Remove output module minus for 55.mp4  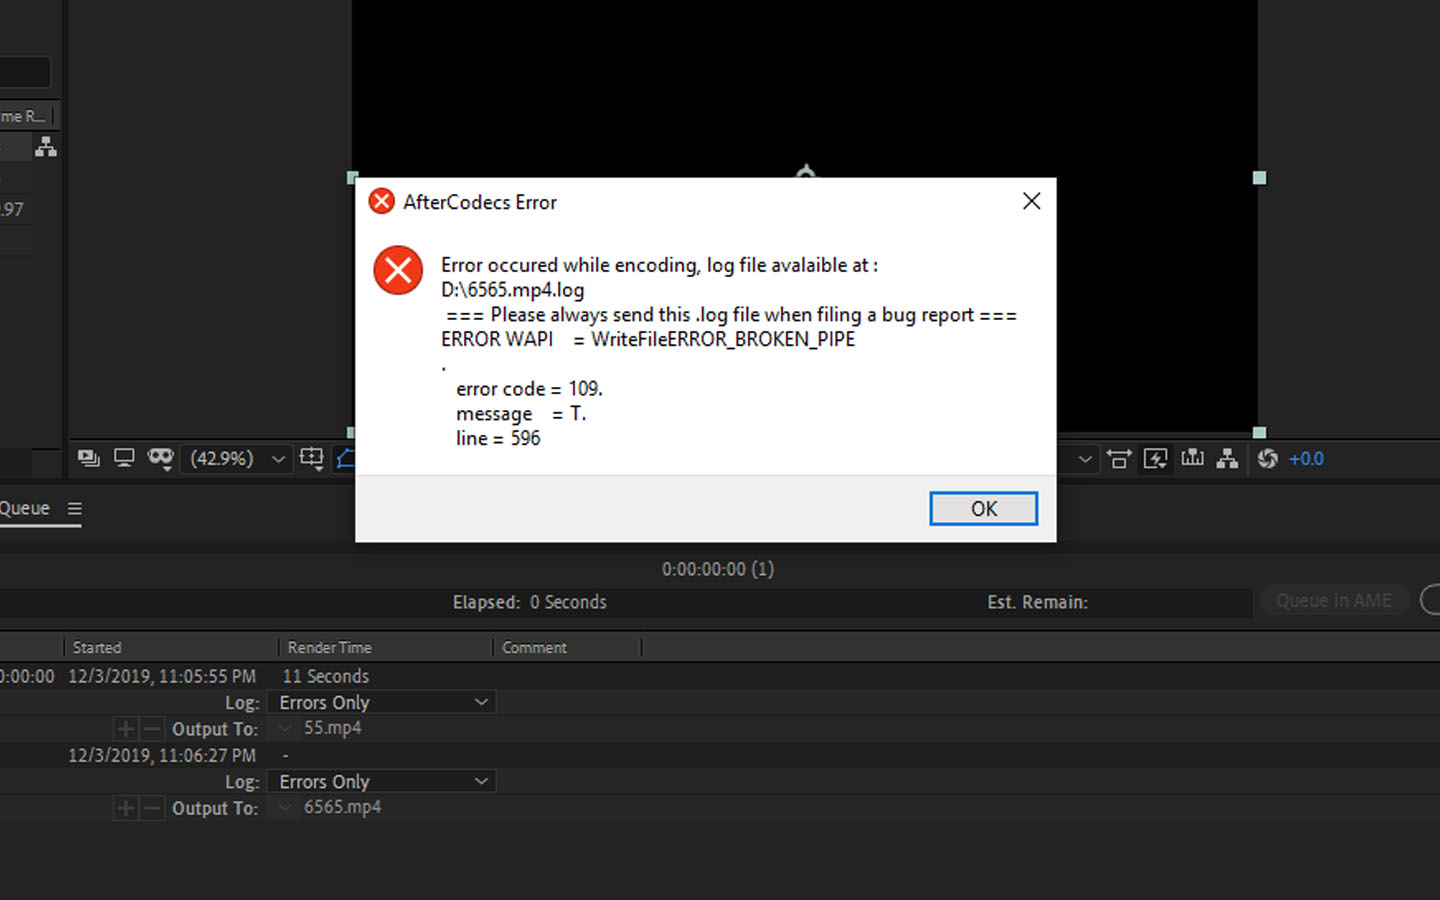point(152,728)
